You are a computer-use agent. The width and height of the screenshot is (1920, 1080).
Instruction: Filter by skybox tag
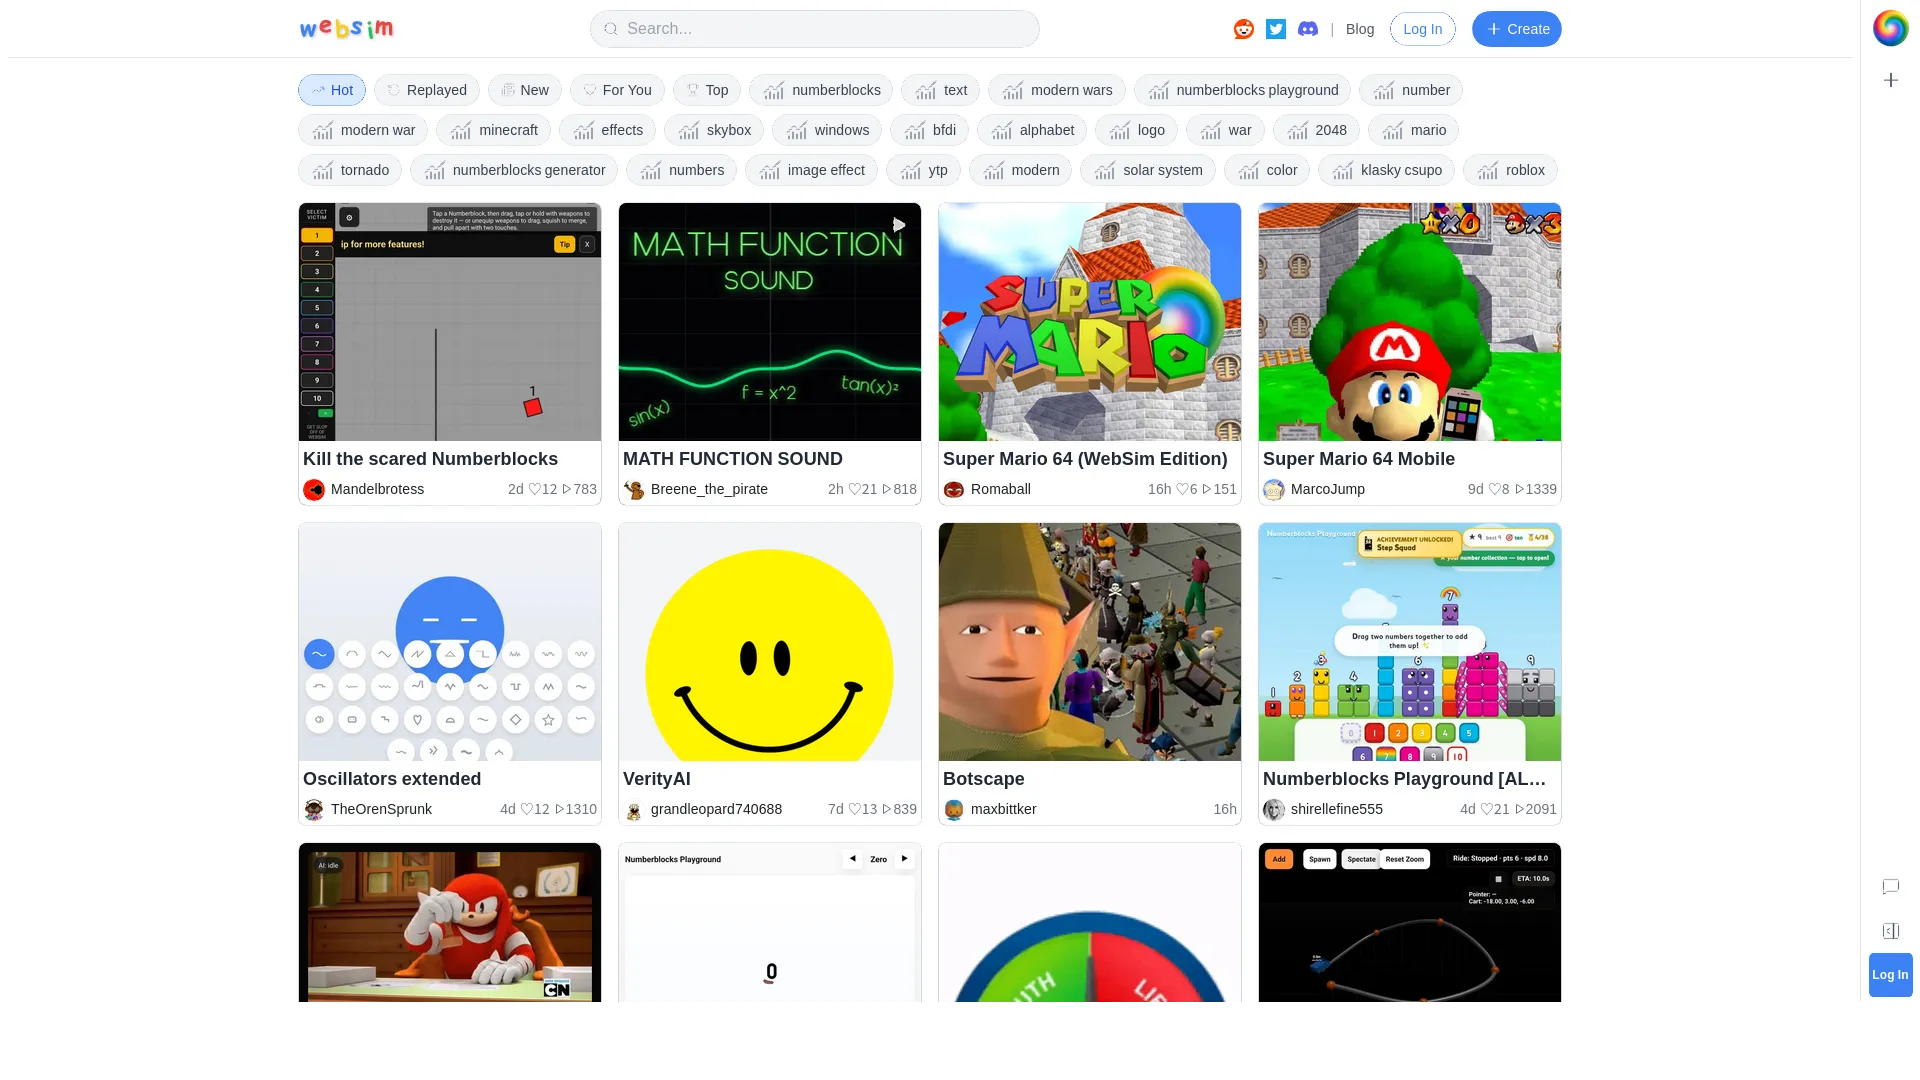(x=714, y=130)
